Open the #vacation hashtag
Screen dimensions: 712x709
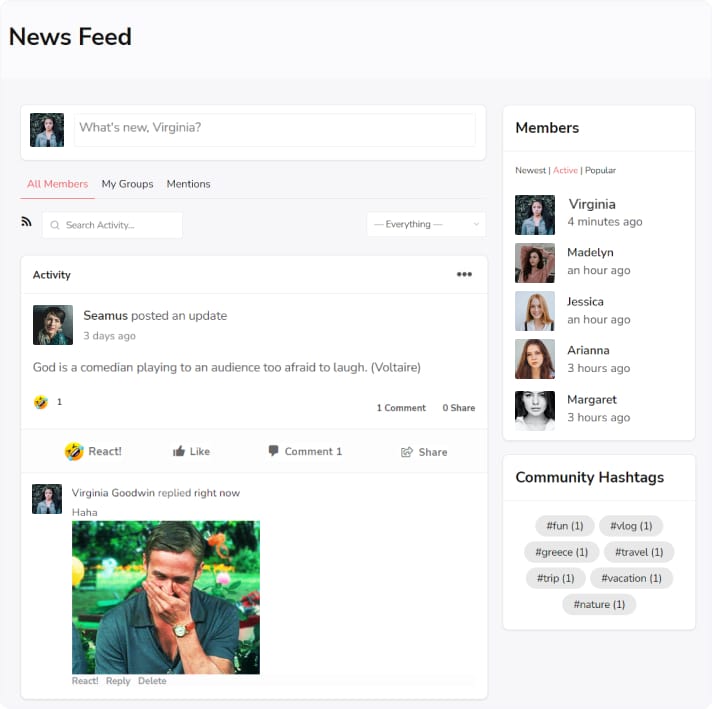tap(631, 578)
